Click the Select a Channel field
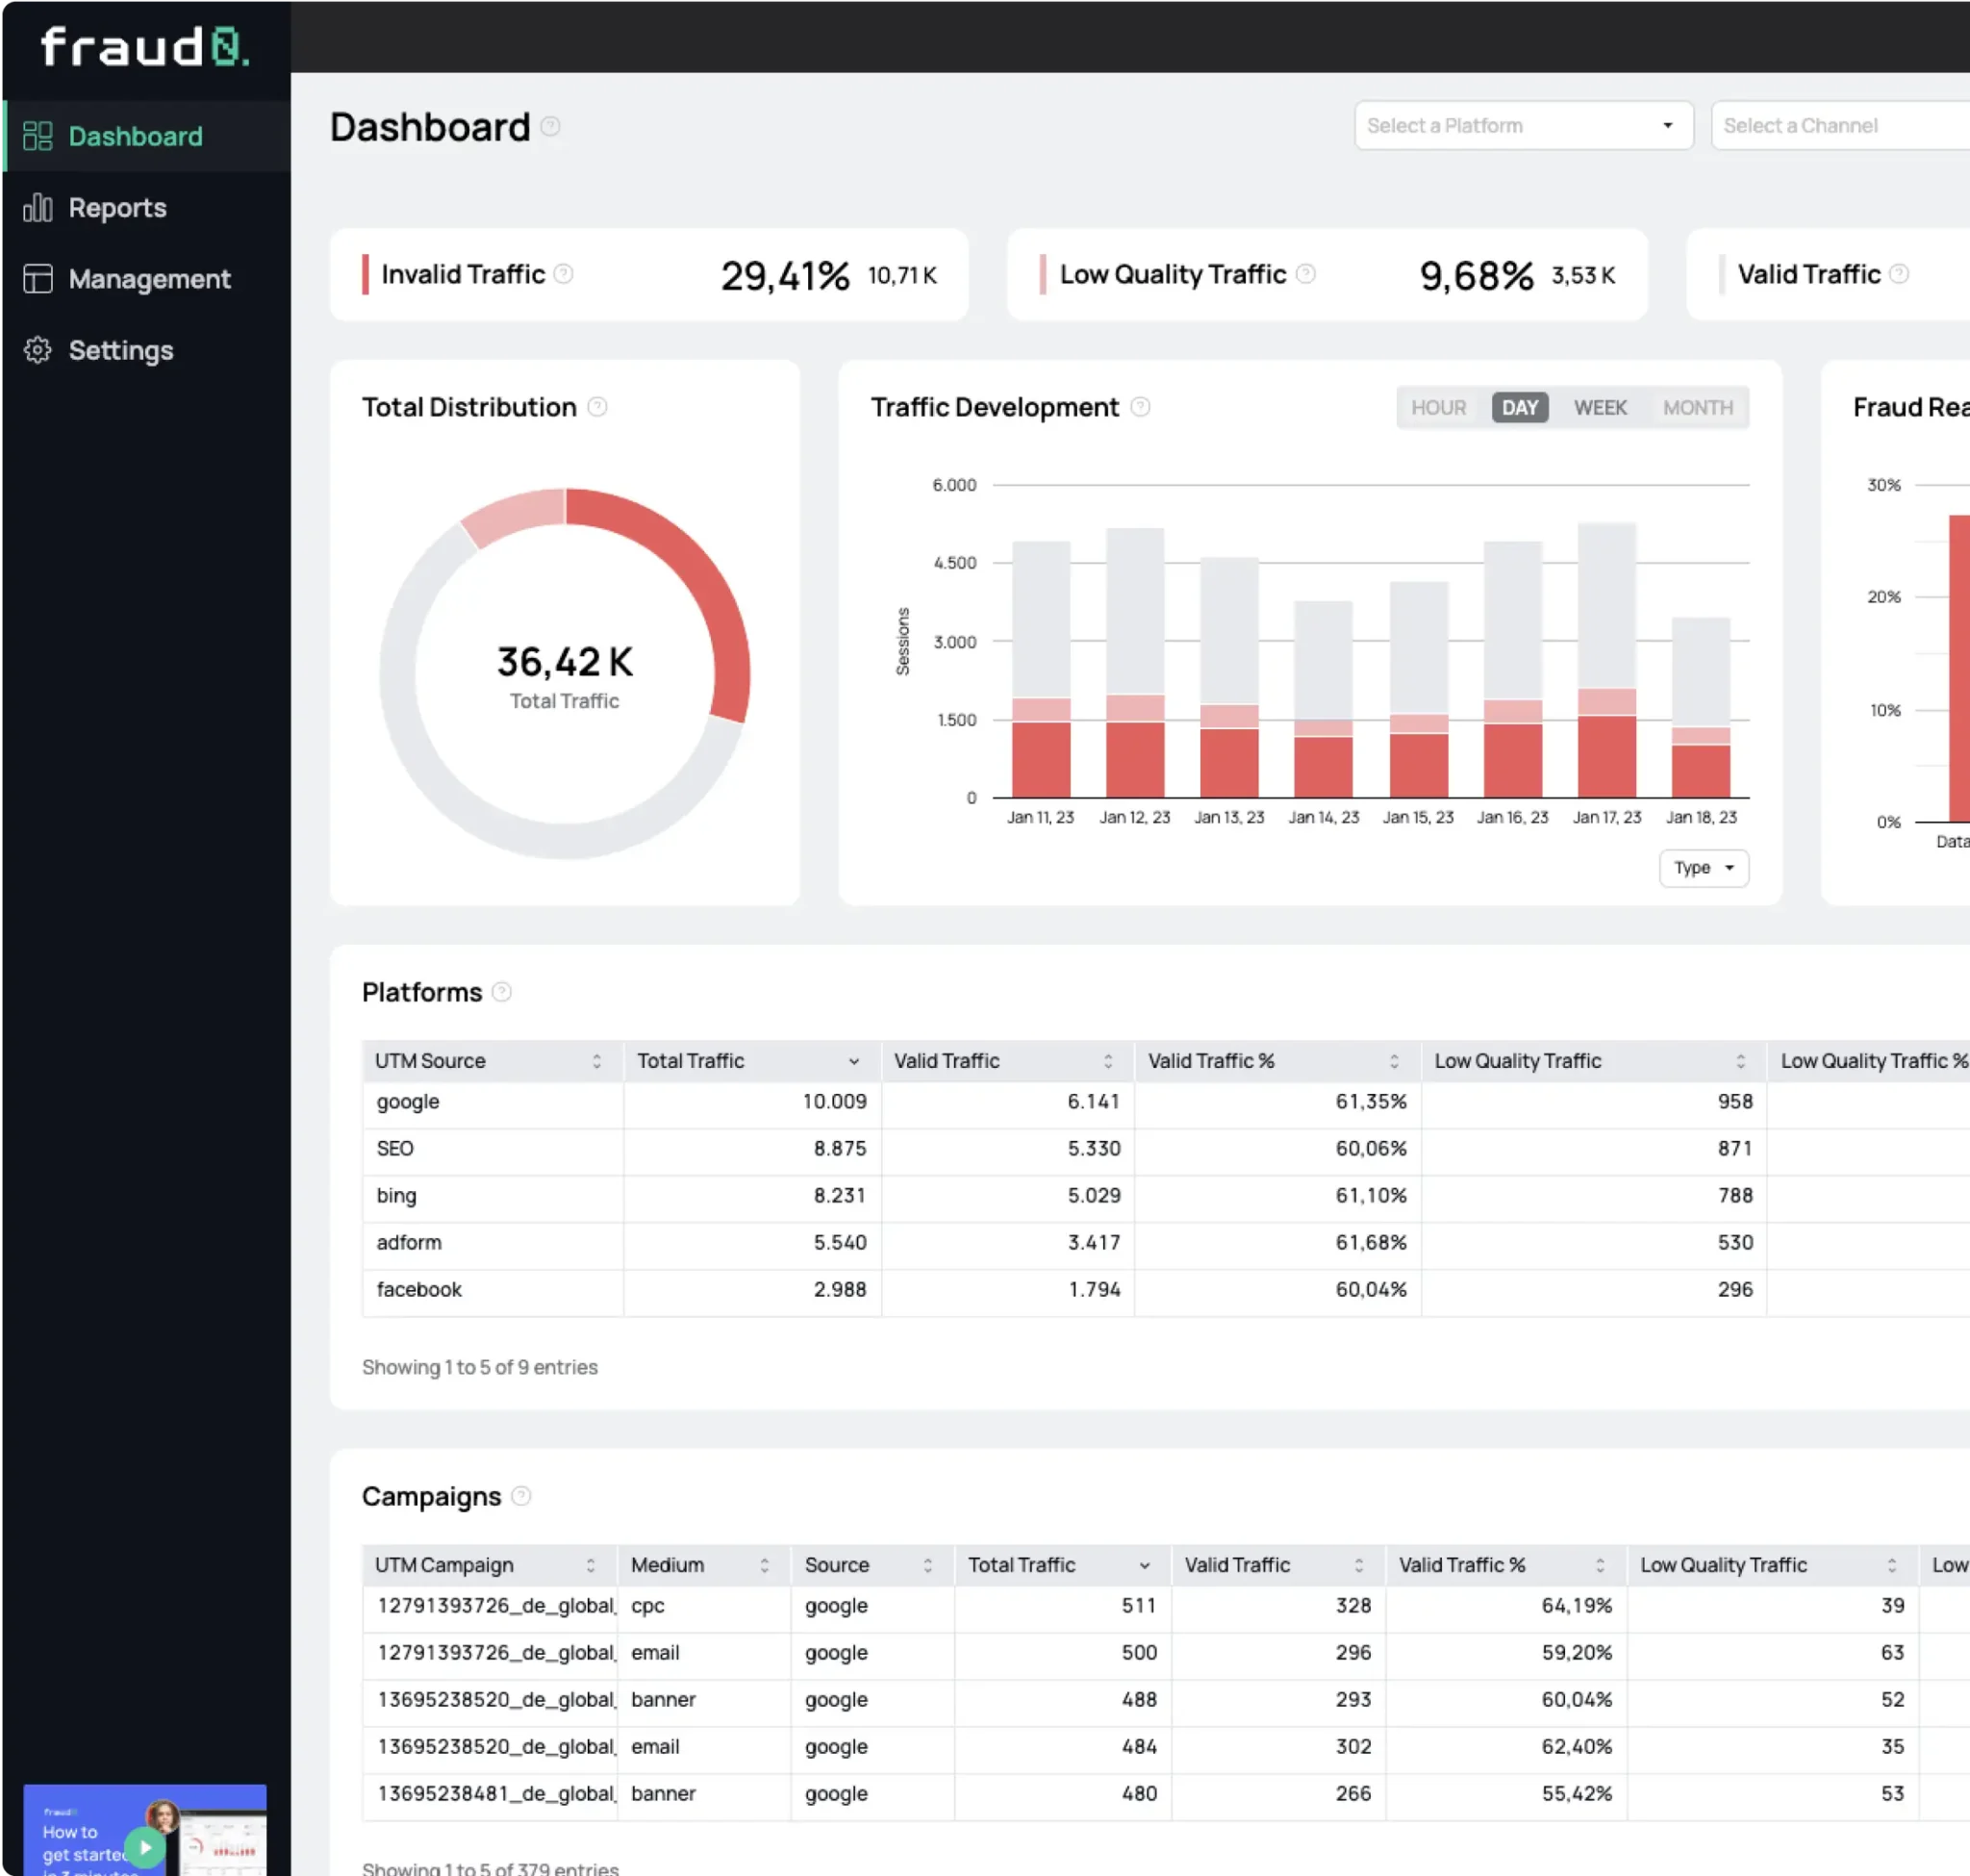Viewport: 1970px width, 1876px height. click(x=1840, y=126)
